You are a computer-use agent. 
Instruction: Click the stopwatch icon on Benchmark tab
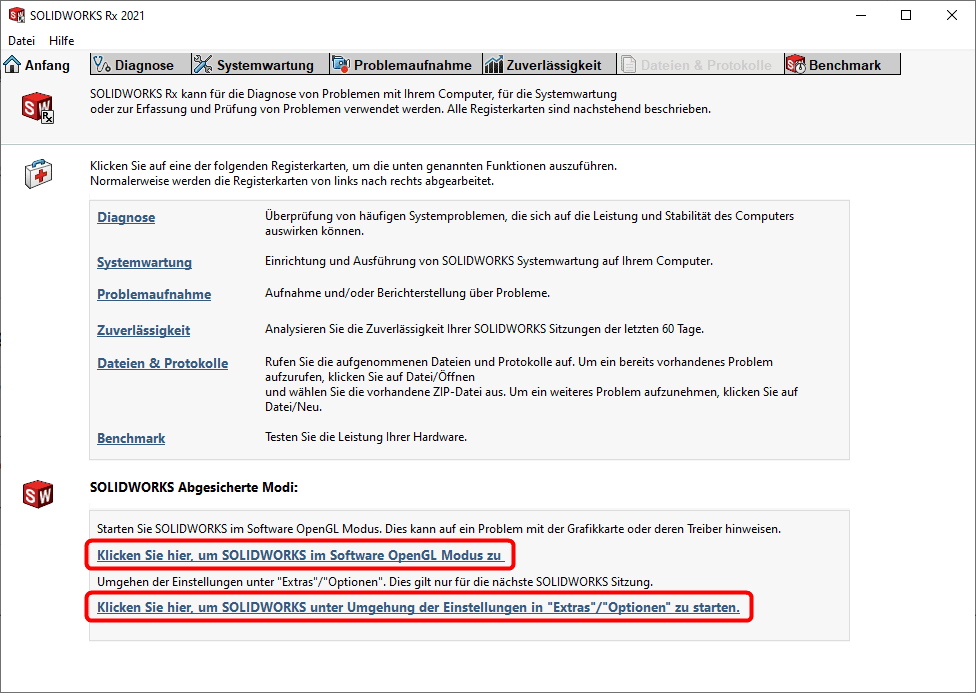[795, 64]
